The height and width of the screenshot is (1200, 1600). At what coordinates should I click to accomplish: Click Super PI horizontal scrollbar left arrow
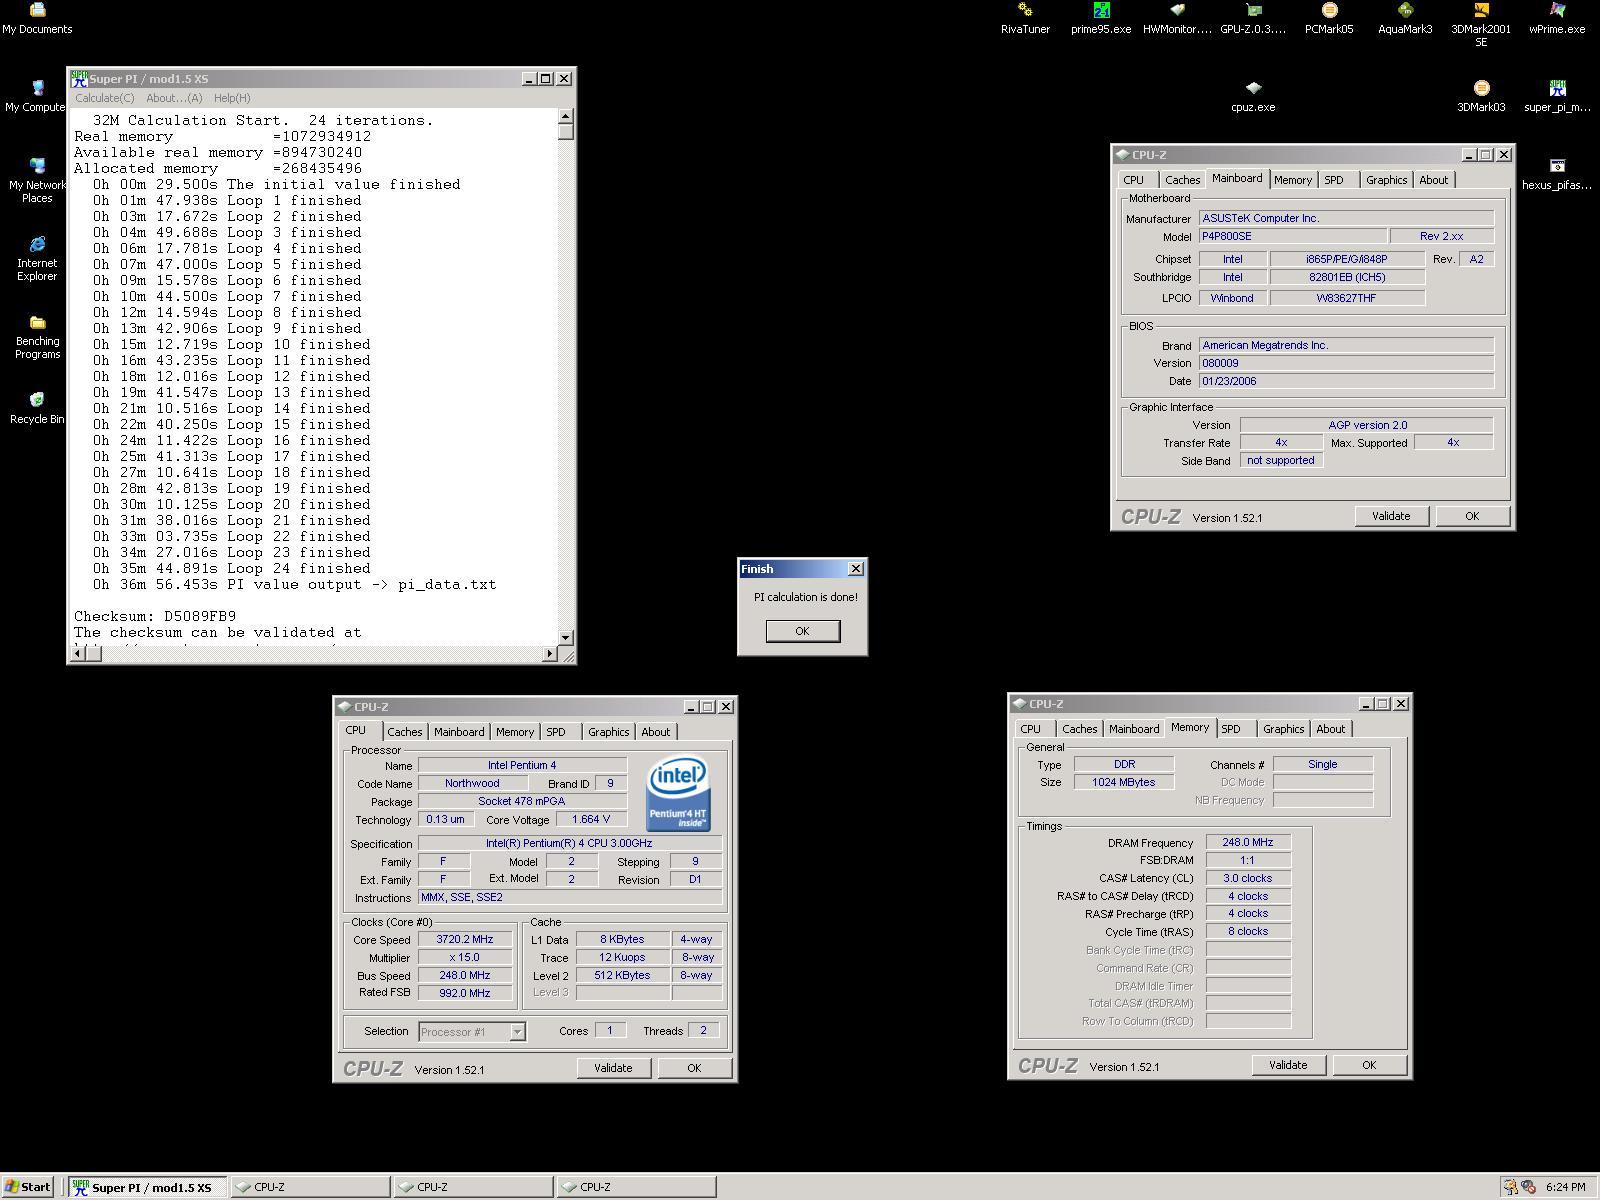coord(76,654)
